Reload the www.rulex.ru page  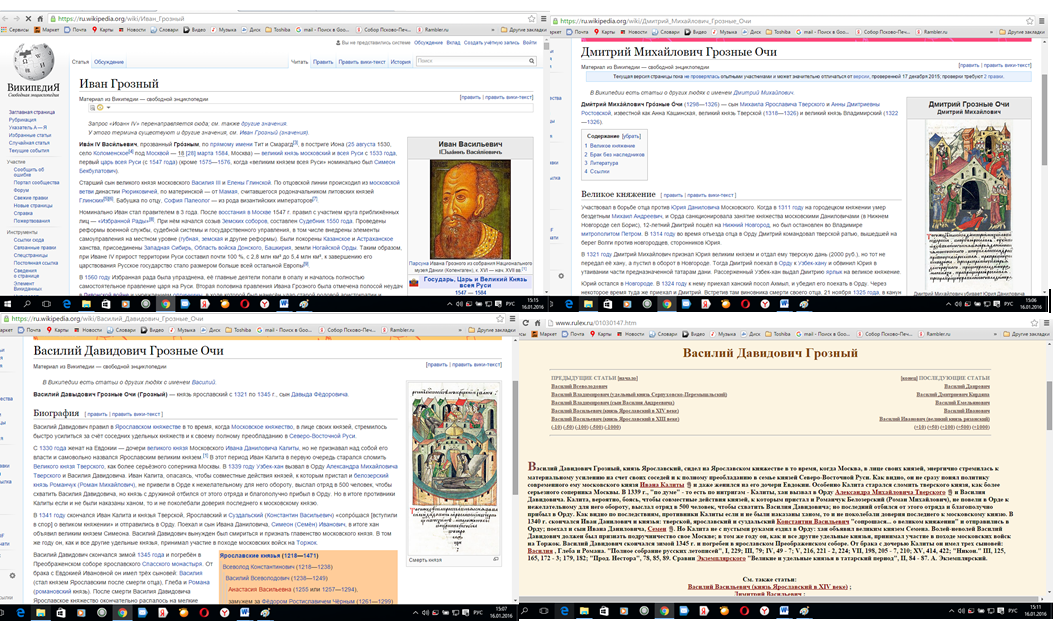526,323
